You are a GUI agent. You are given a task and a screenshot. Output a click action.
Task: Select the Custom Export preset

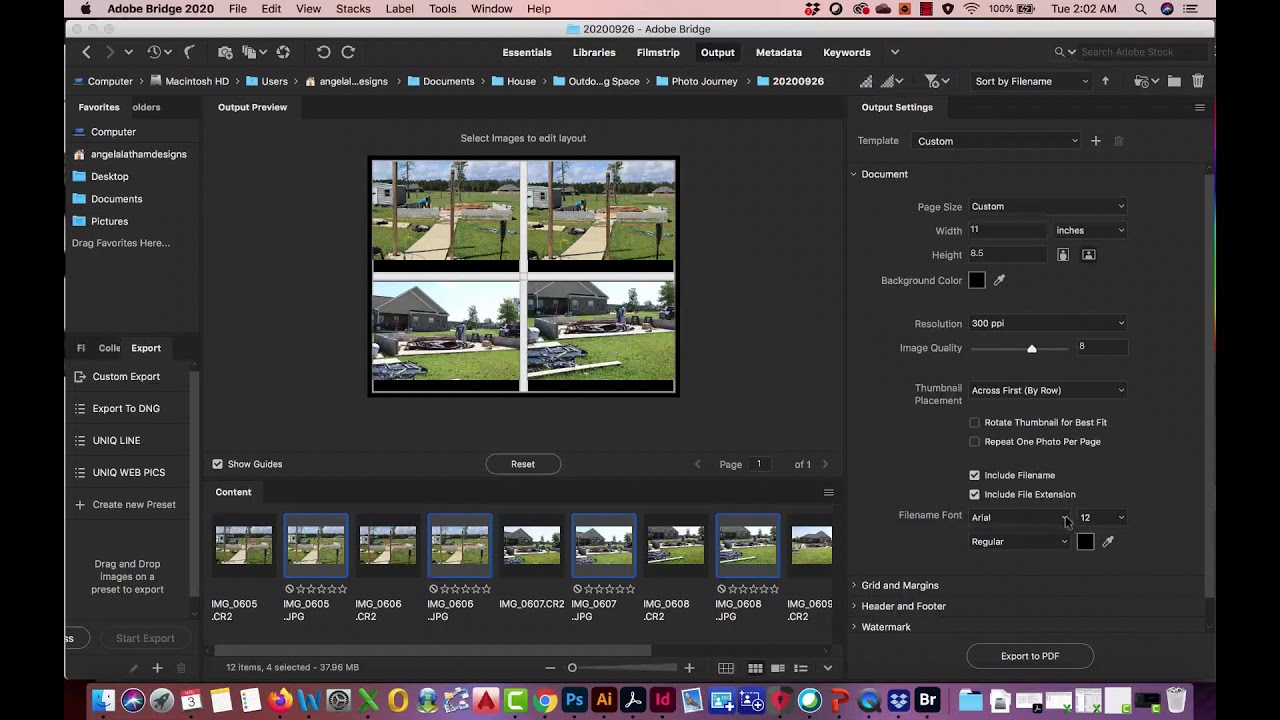coord(126,376)
